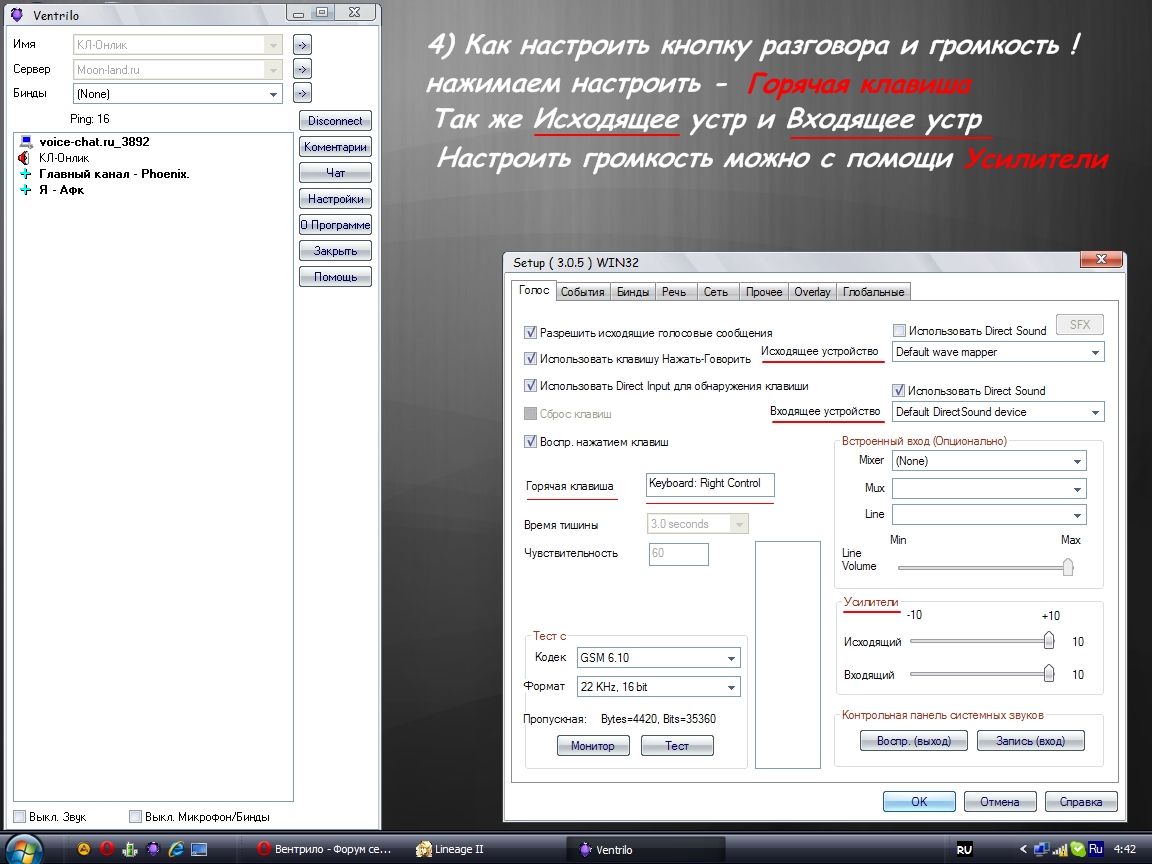Click the Тест button

677,746
